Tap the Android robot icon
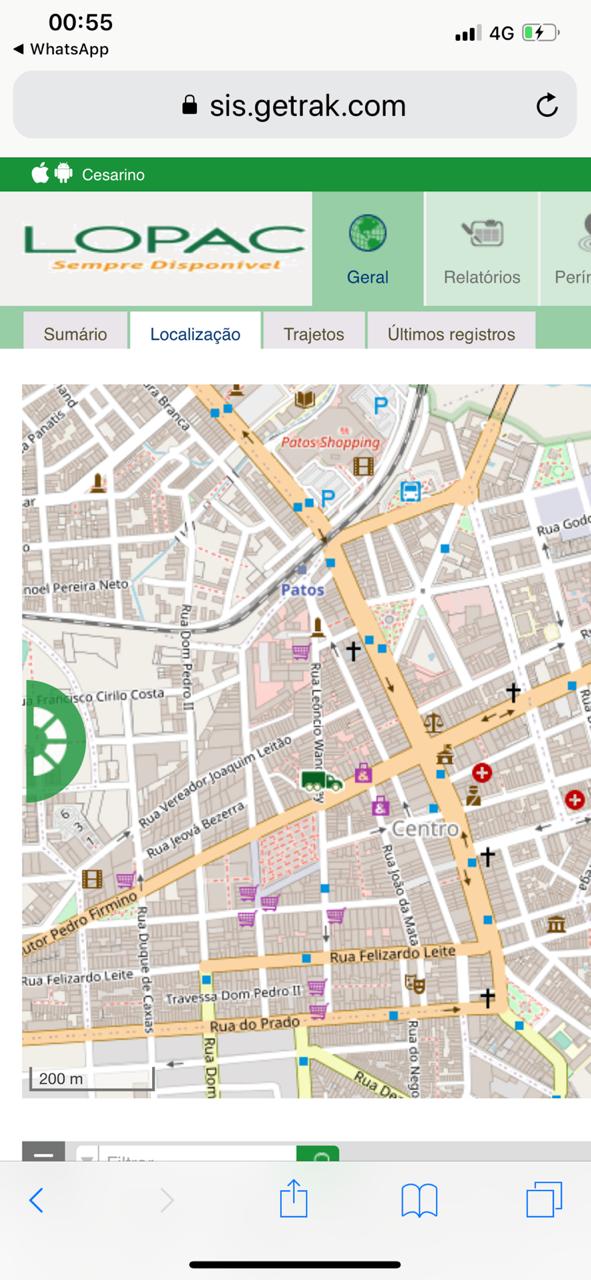 pyautogui.click(x=64, y=174)
